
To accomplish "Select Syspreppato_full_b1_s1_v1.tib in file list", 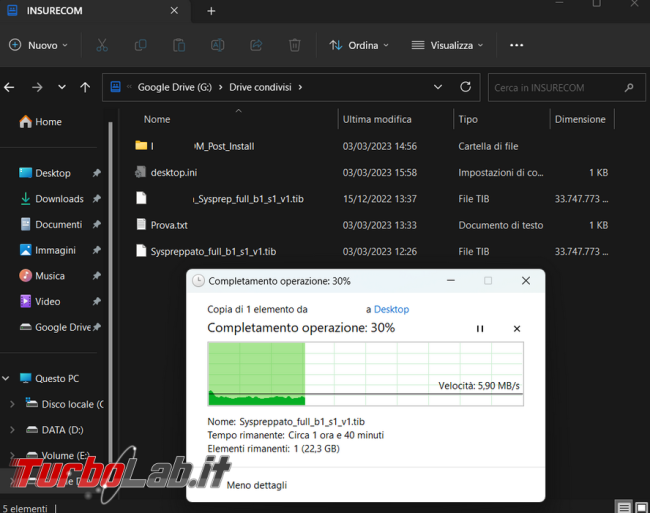I will coord(371,252).
